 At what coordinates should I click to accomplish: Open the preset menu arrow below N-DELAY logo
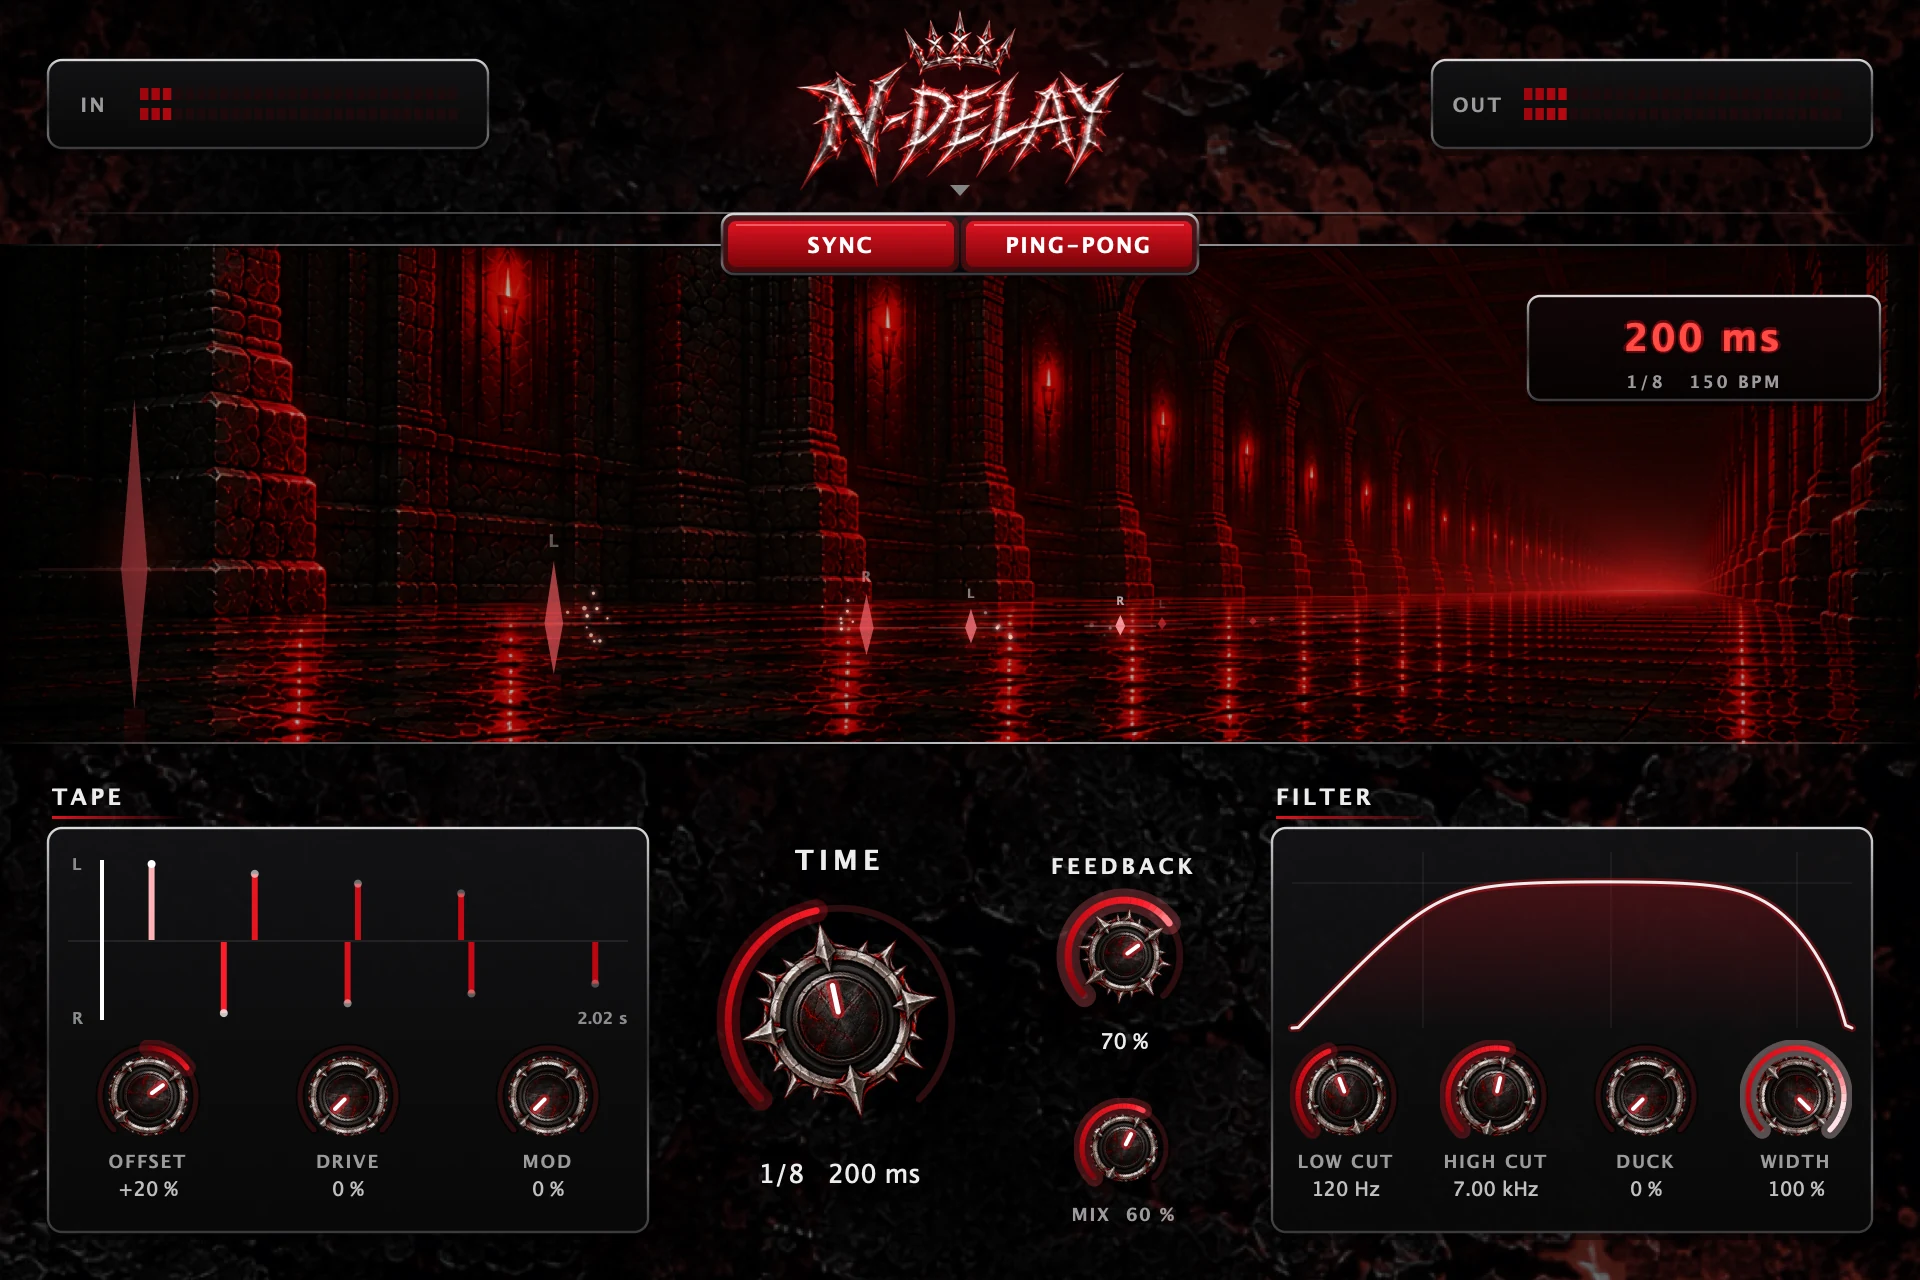click(x=960, y=190)
